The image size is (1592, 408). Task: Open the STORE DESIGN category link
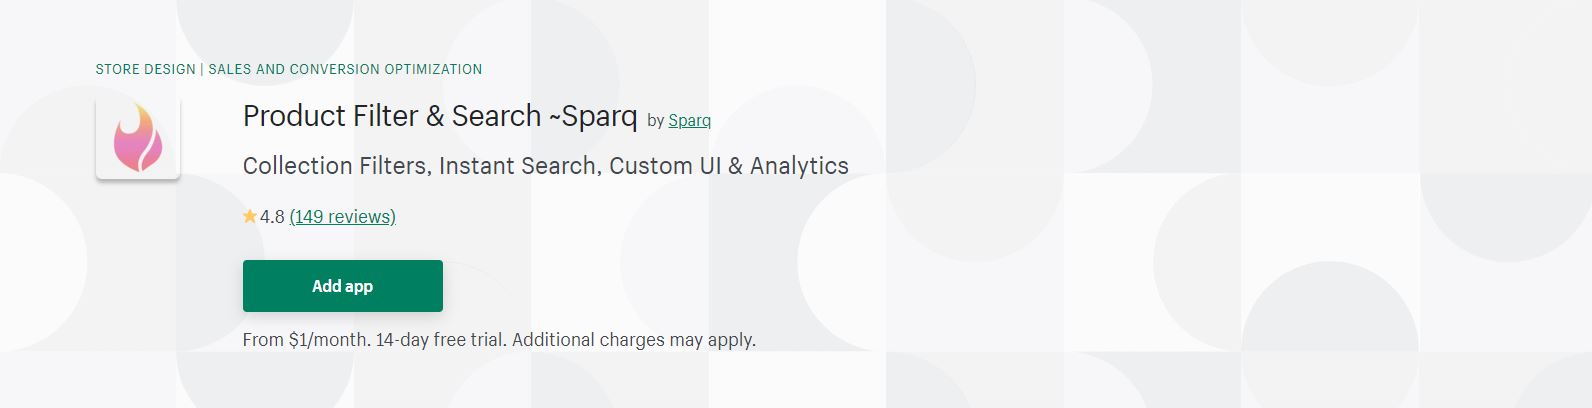(x=146, y=69)
